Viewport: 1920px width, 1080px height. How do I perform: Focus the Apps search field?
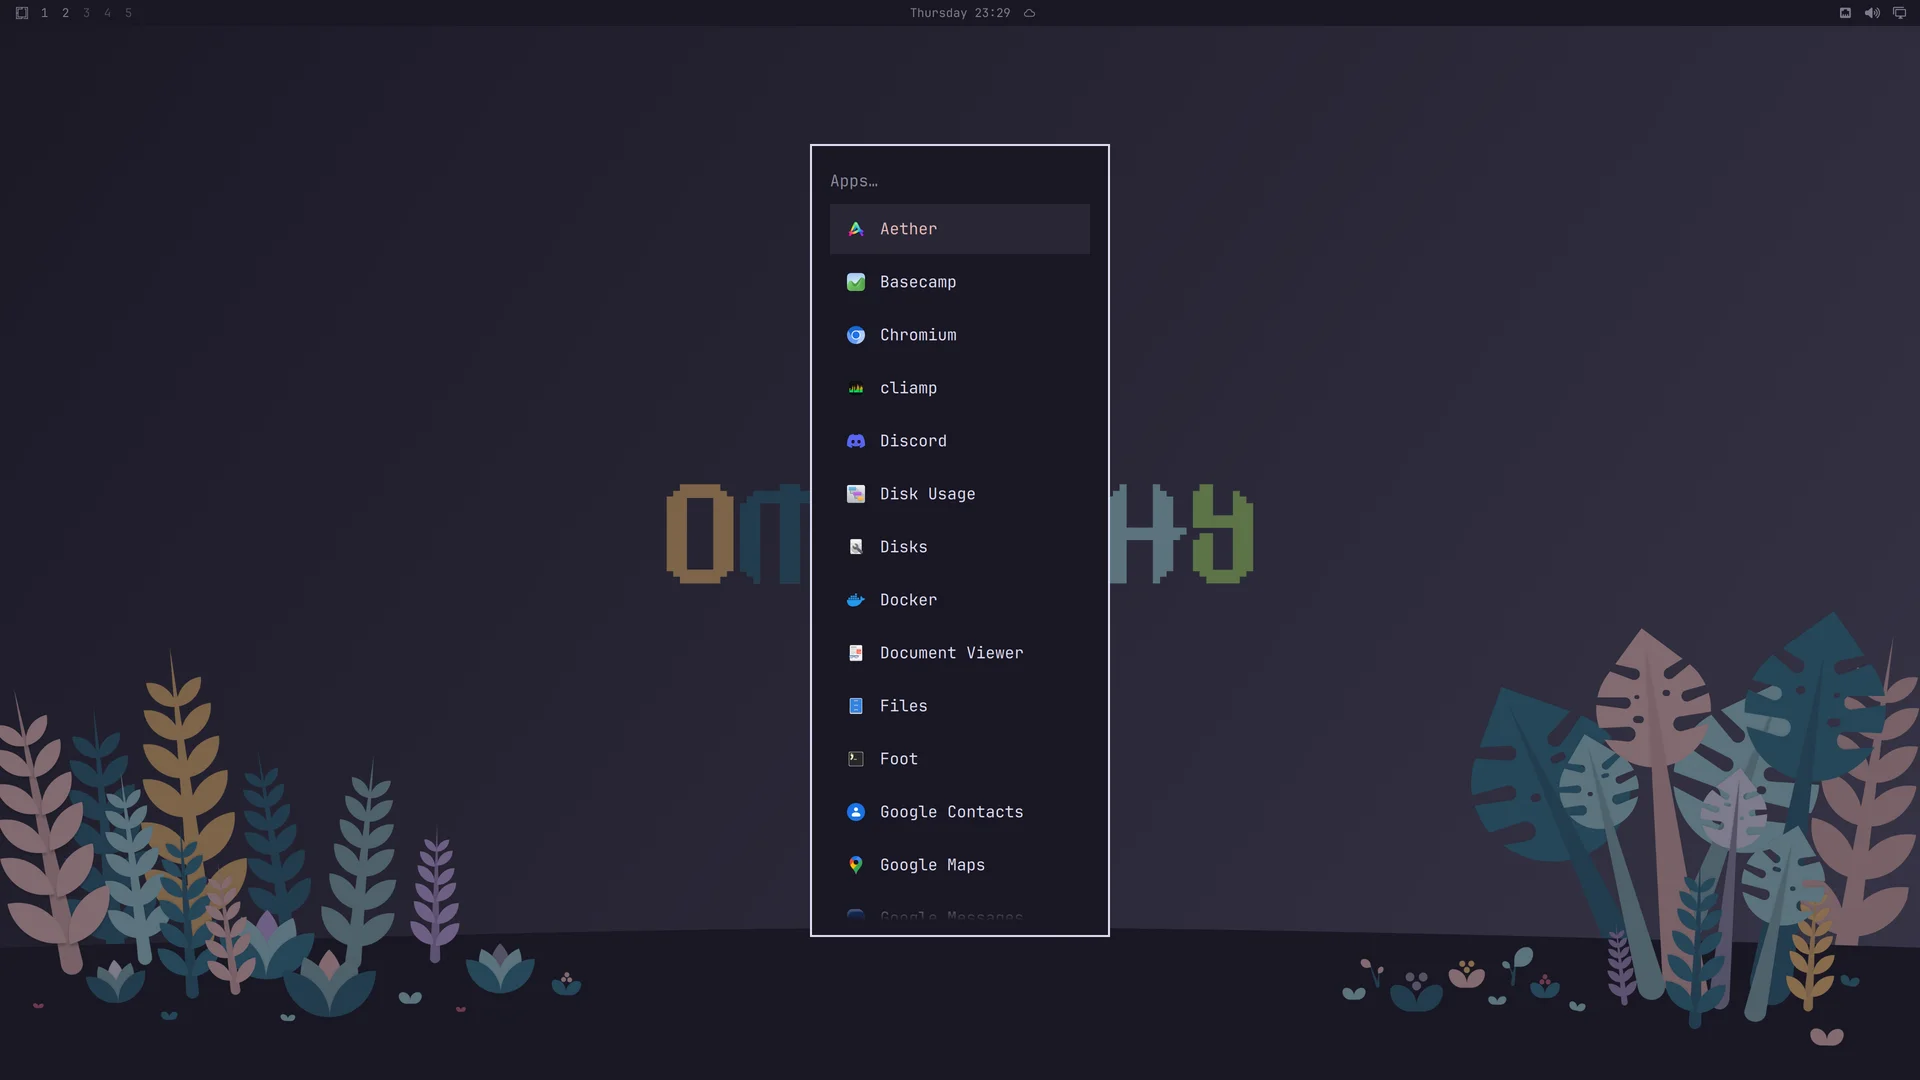coord(959,181)
